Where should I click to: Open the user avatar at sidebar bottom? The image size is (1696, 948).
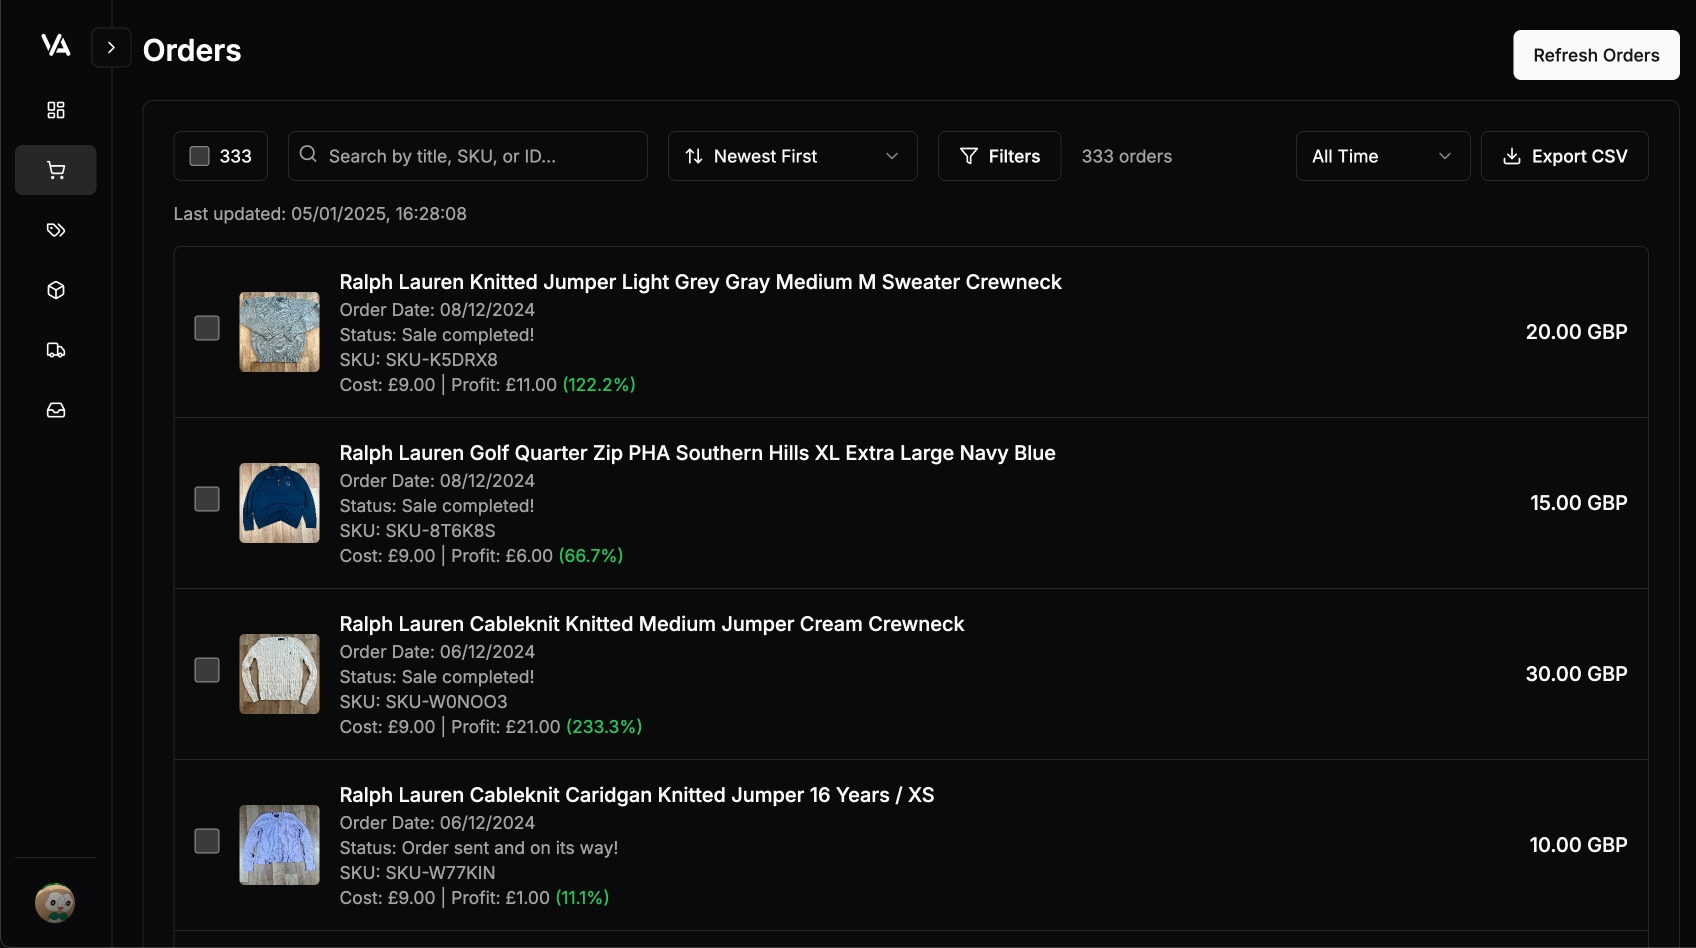[55, 902]
